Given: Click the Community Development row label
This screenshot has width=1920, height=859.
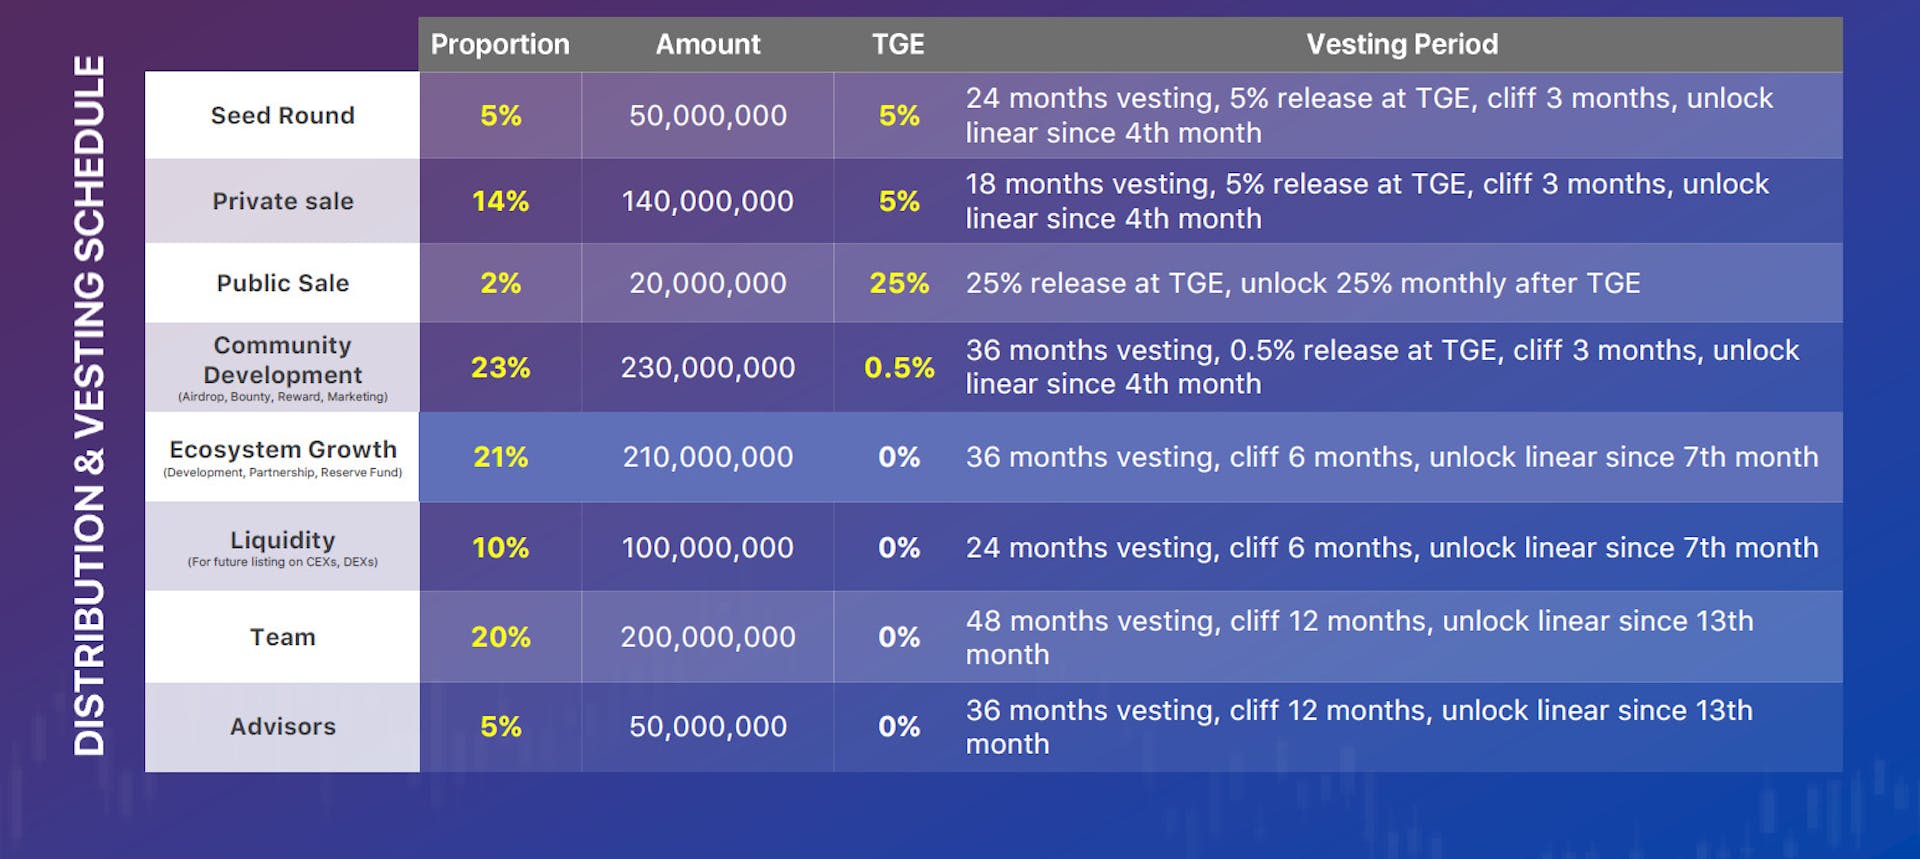Looking at the screenshot, I should tap(282, 360).
